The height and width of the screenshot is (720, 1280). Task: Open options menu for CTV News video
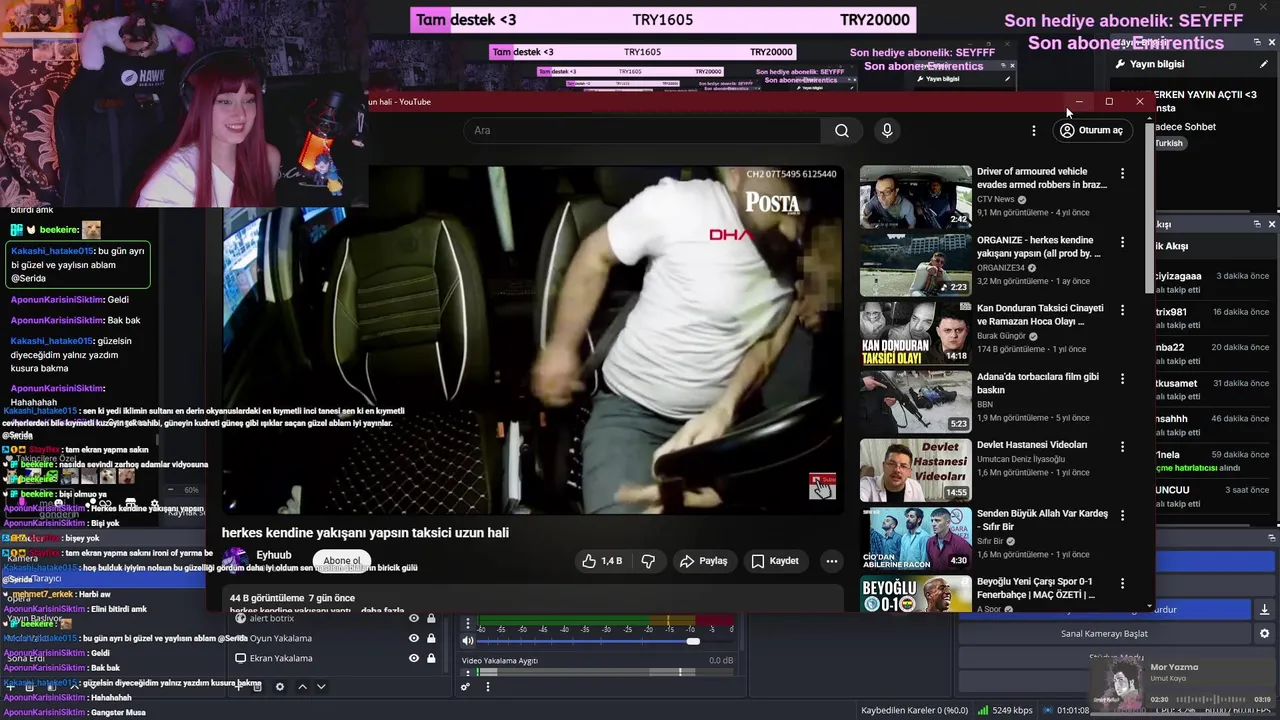[1122, 173]
